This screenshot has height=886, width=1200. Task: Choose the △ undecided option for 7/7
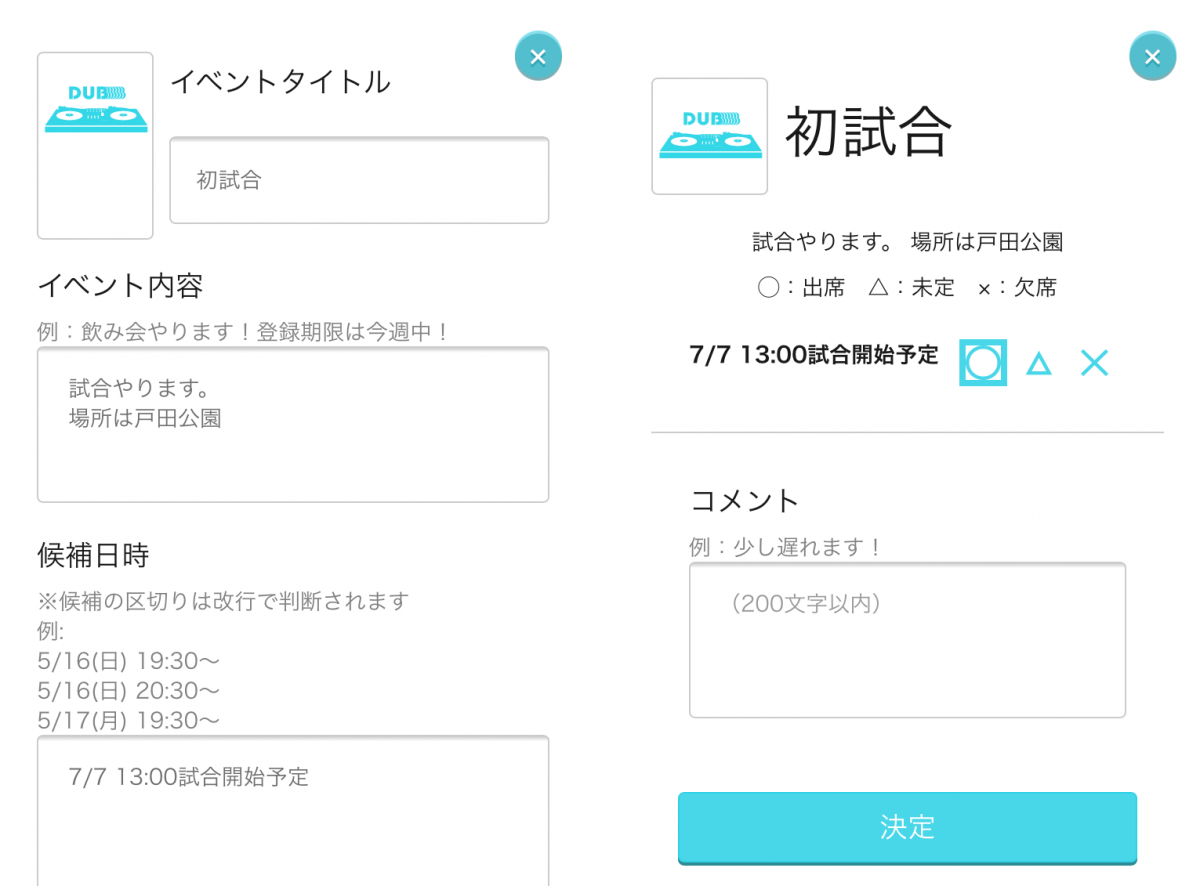coord(1039,363)
